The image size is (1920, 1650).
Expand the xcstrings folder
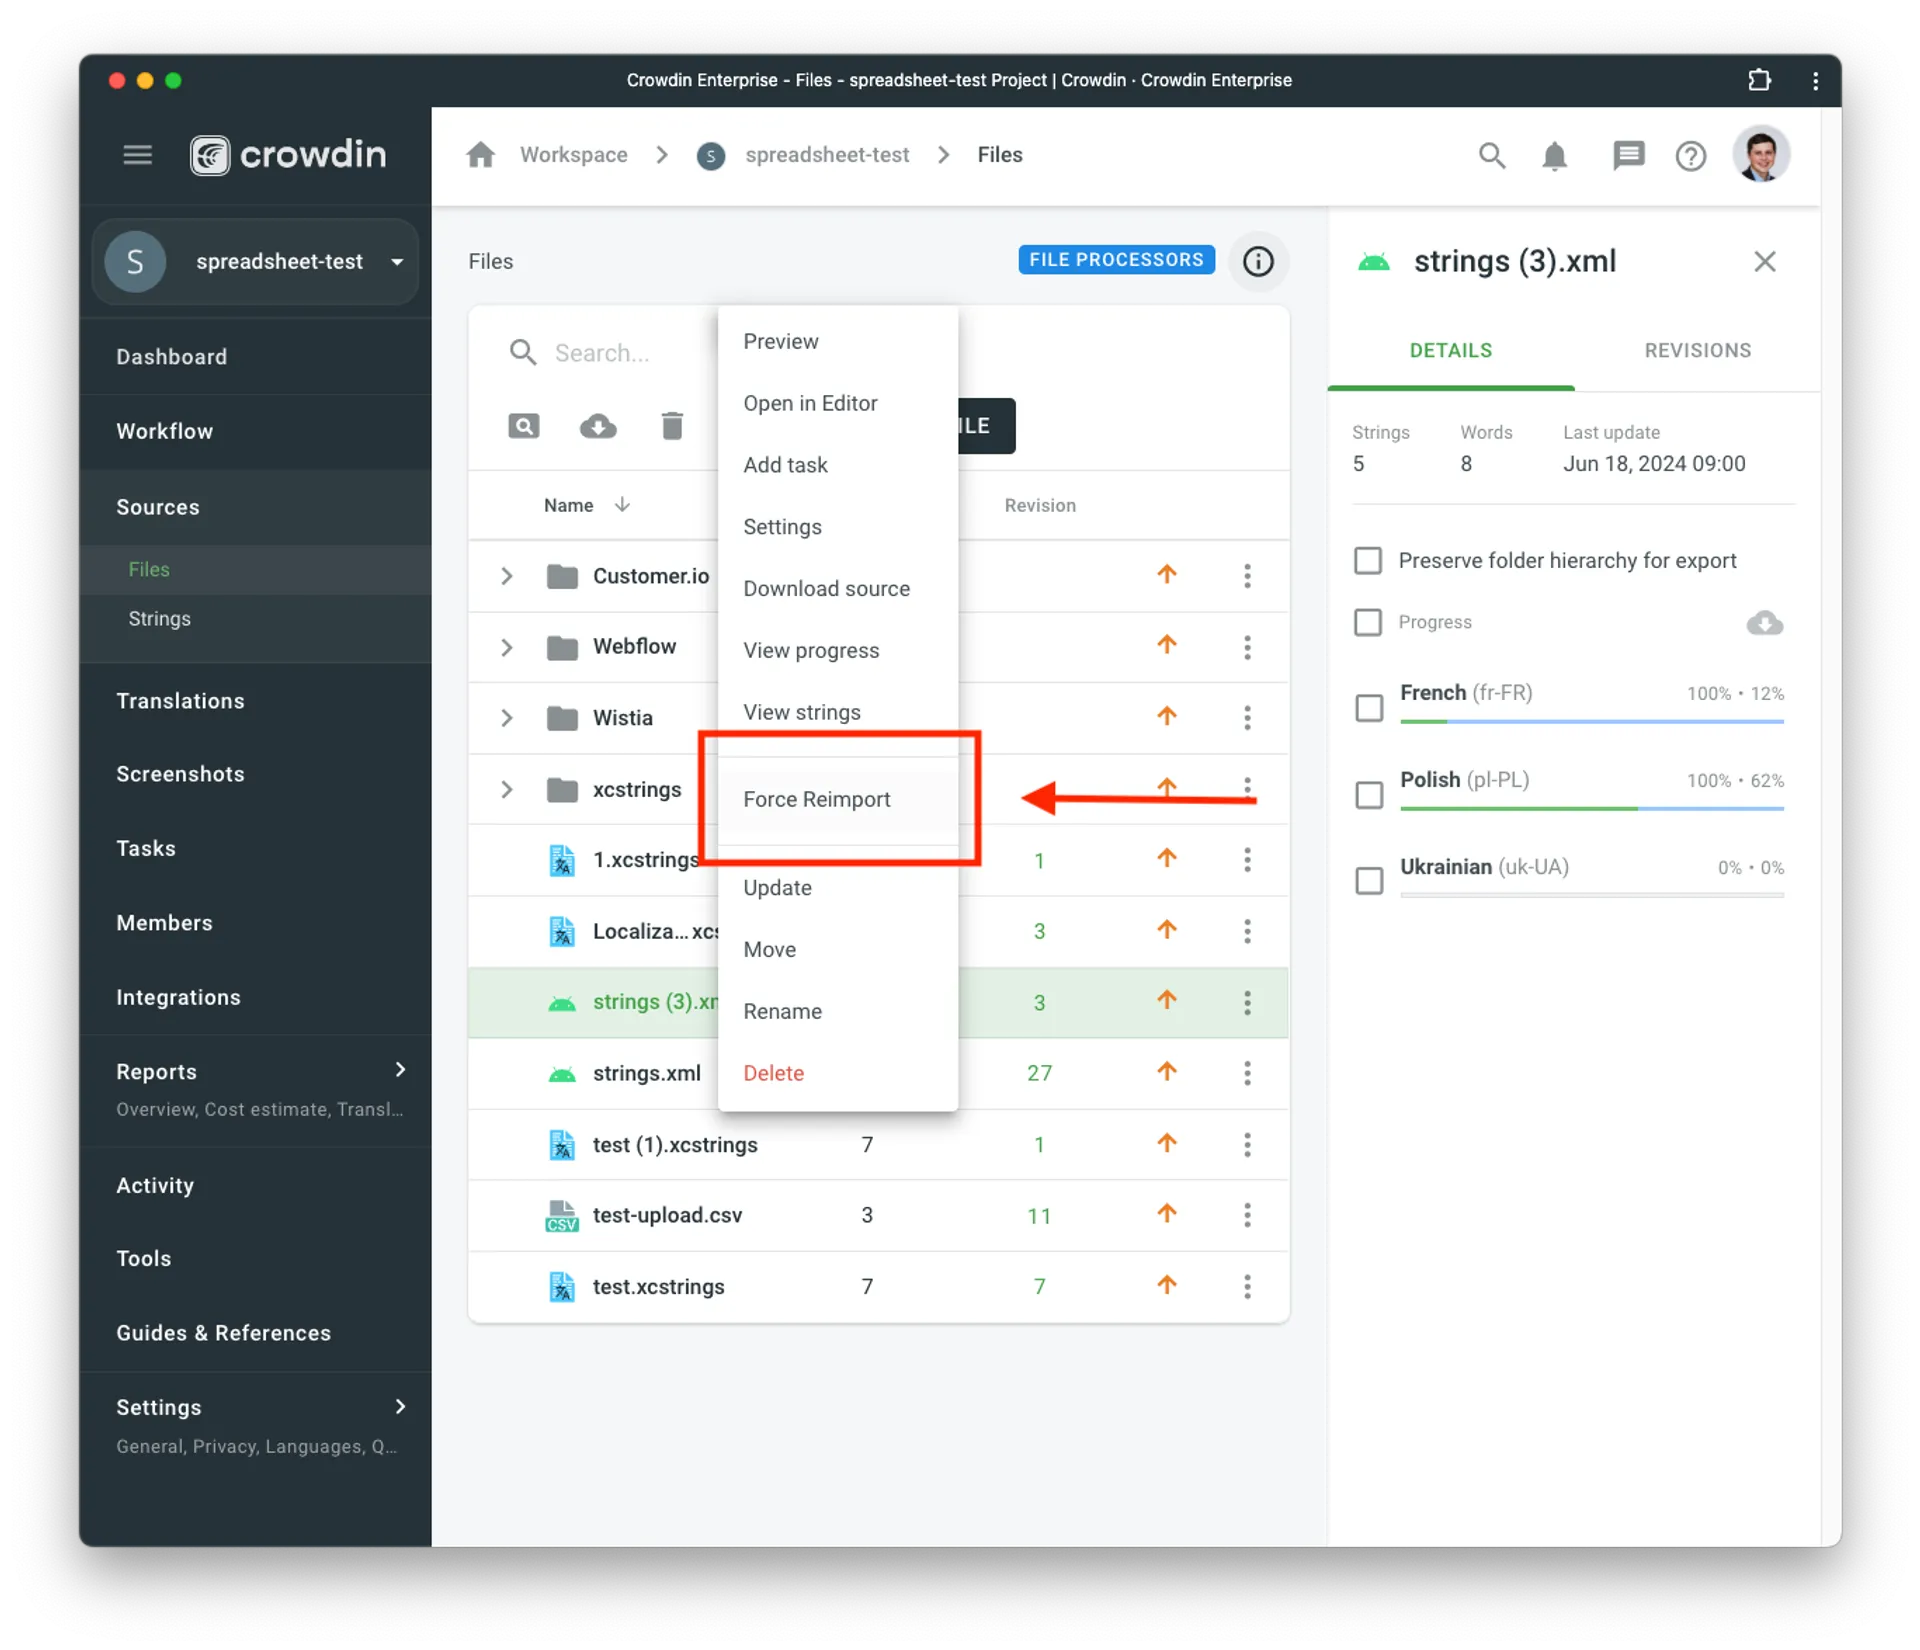coord(506,789)
